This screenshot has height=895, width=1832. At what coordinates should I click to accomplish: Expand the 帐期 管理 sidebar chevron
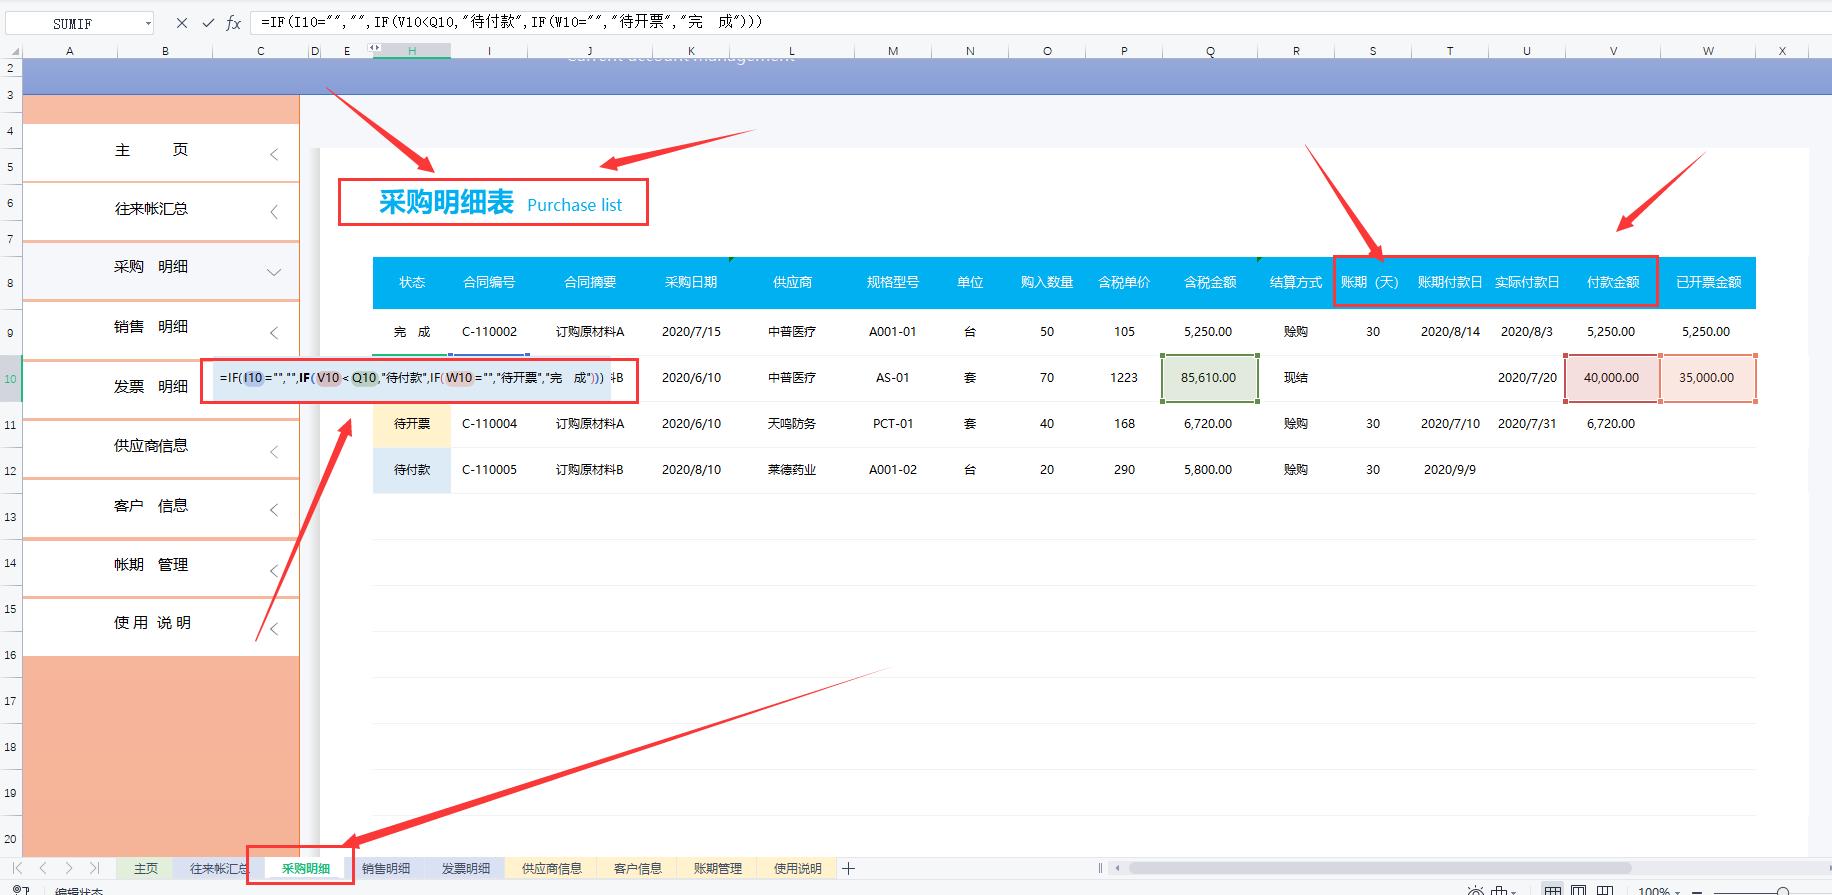[x=274, y=570]
